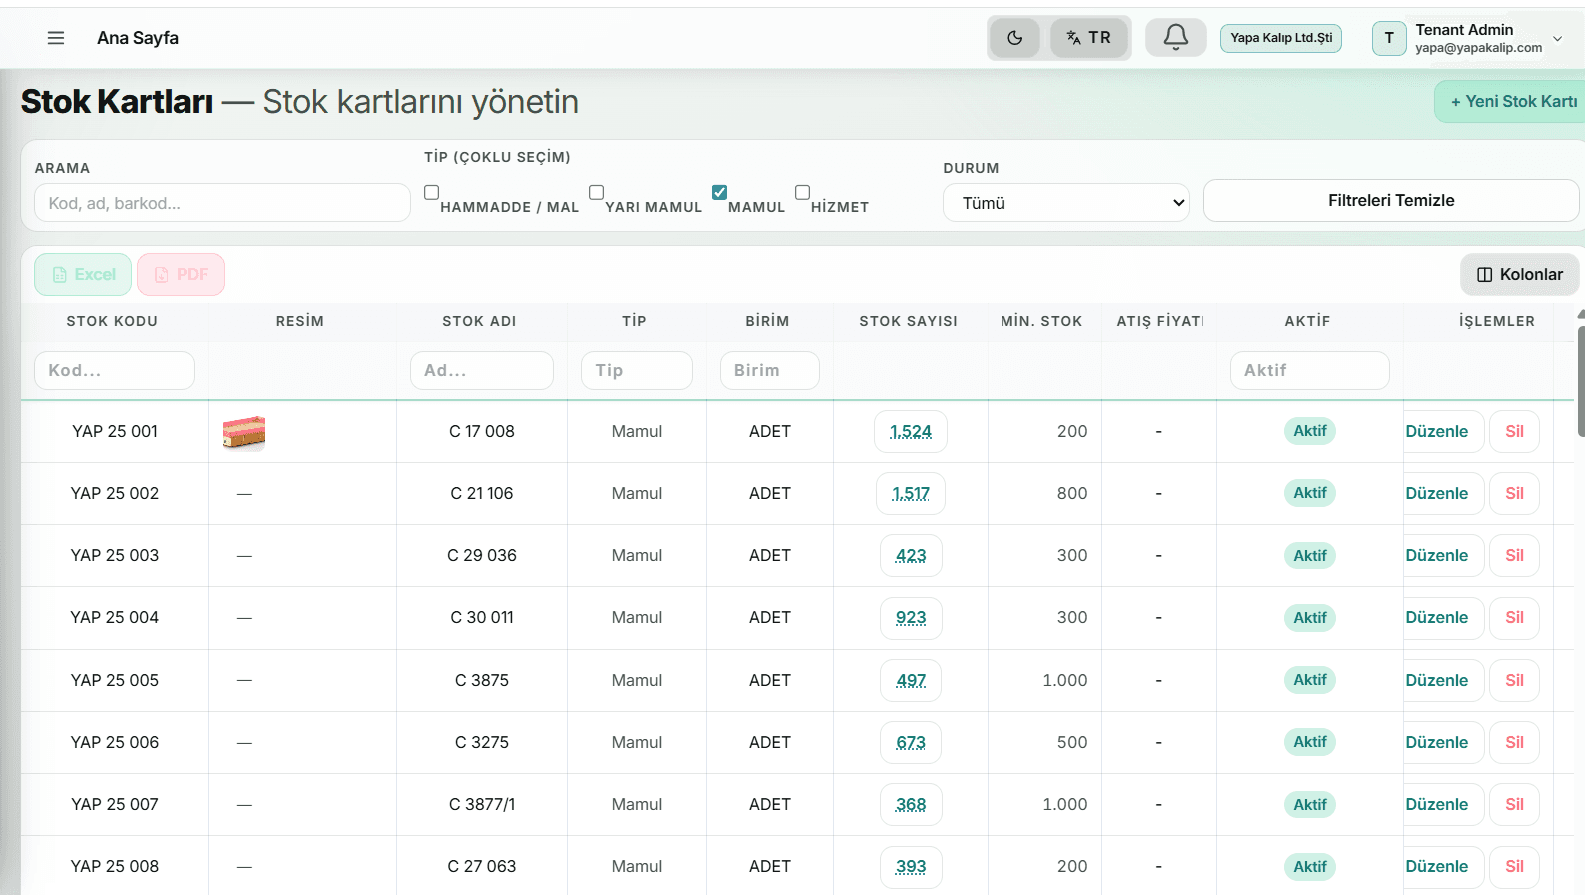Open Kolonlar column chooser
The height and width of the screenshot is (895, 1585).
[1520, 274]
